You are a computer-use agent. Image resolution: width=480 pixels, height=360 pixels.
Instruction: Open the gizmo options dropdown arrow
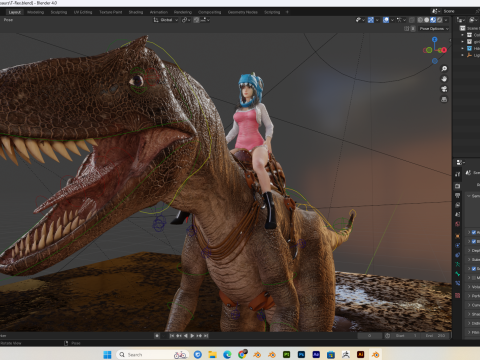(x=377, y=20)
